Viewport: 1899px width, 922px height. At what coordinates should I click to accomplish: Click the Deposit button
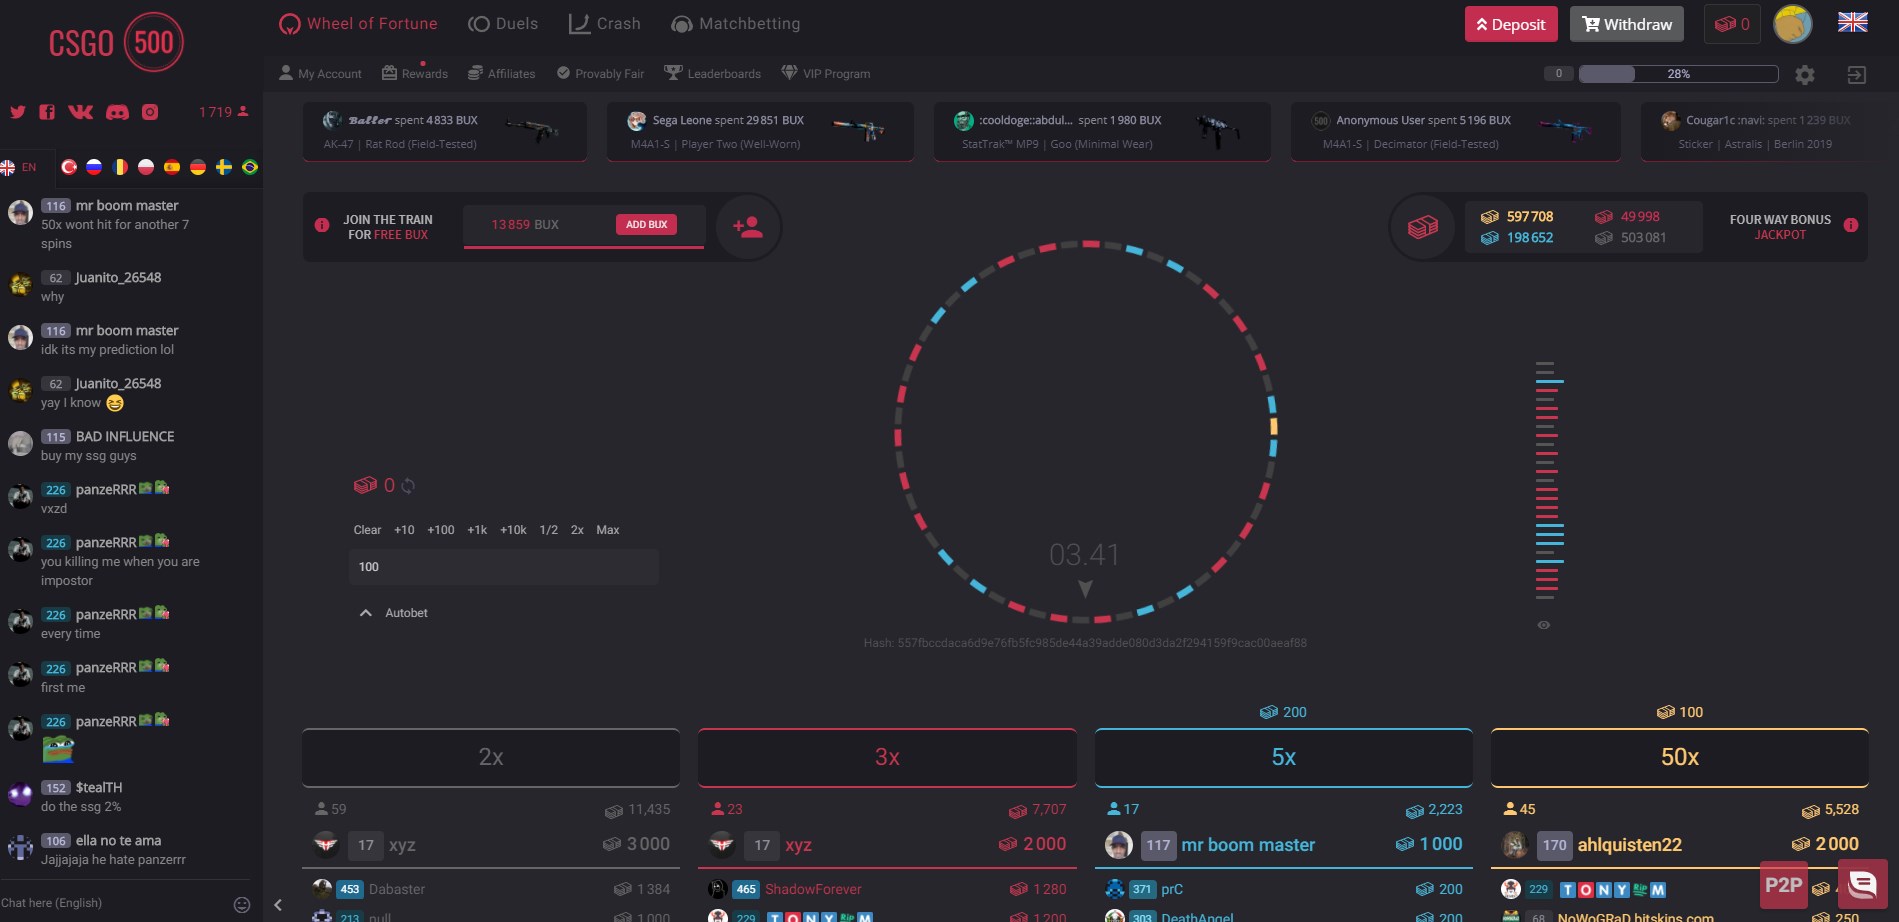coord(1510,24)
